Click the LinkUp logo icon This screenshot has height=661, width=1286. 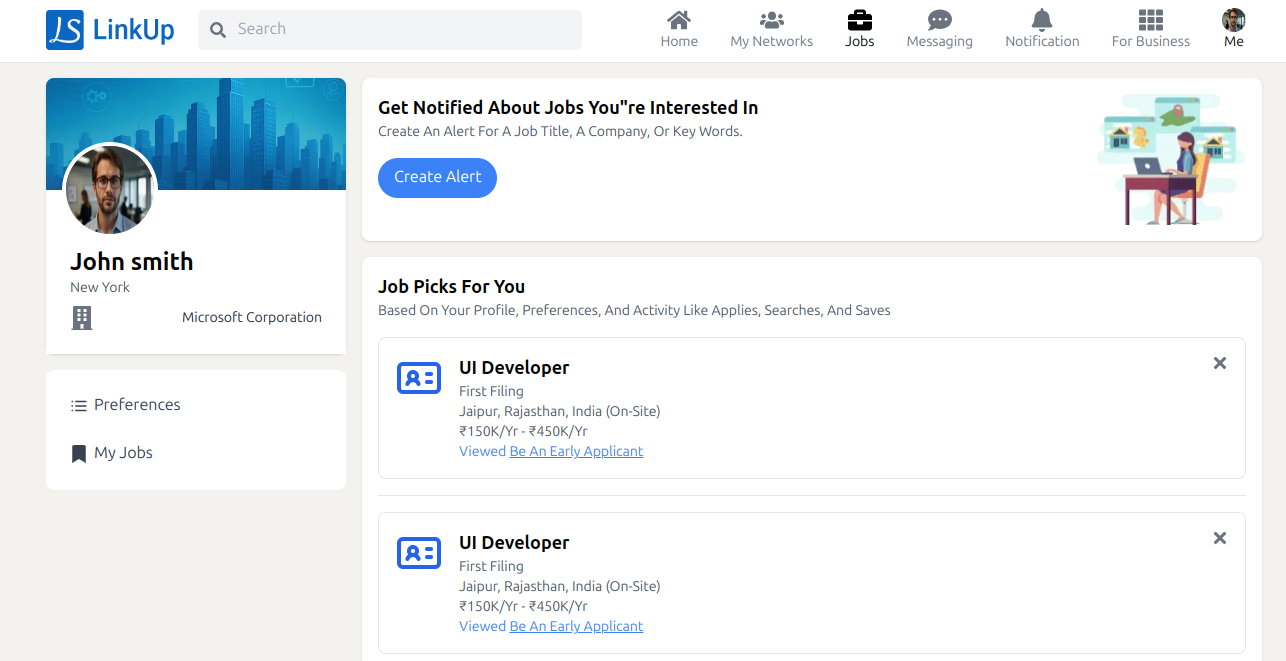click(65, 30)
